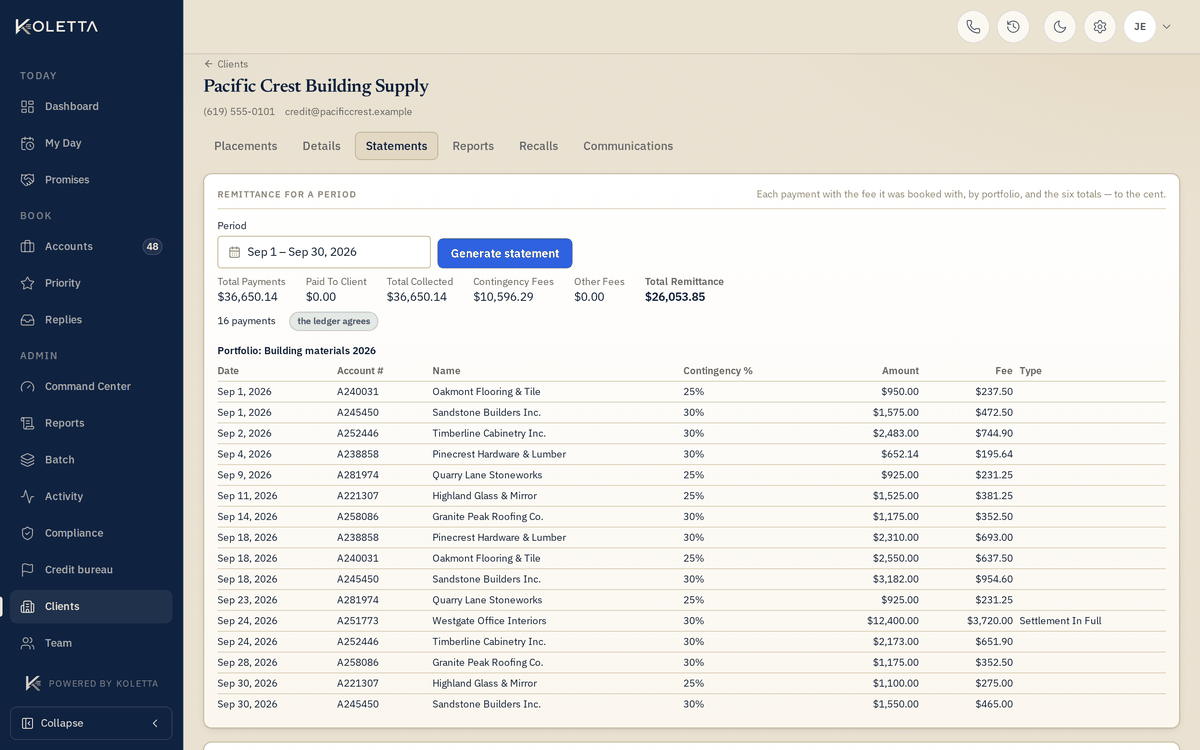The width and height of the screenshot is (1200, 750).
Task: Go back to Clients list
Action: tap(226, 64)
